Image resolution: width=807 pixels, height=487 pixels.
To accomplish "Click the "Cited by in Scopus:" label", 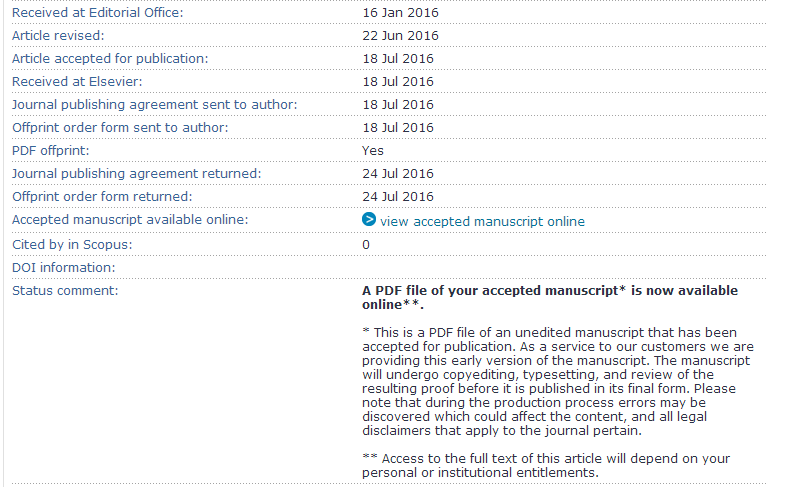I will [72, 244].
